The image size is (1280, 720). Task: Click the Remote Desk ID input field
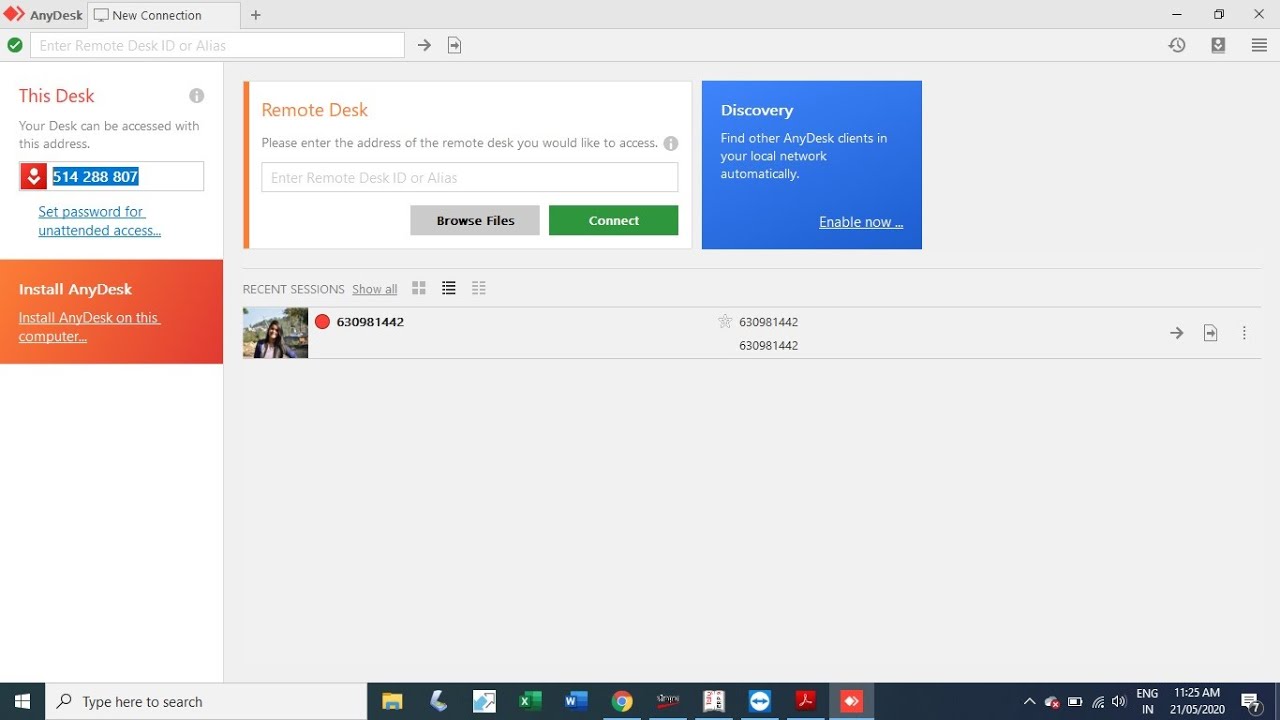point(470,177)
